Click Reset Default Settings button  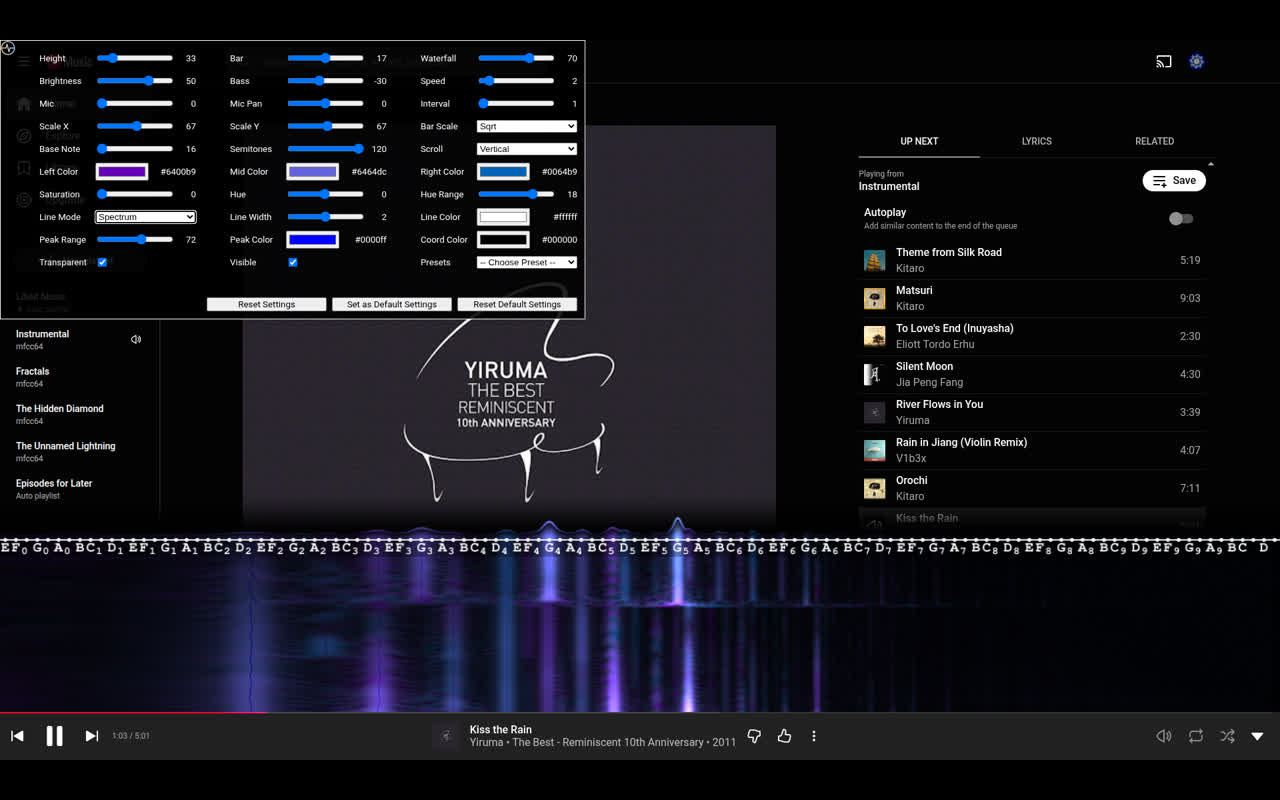517,304
